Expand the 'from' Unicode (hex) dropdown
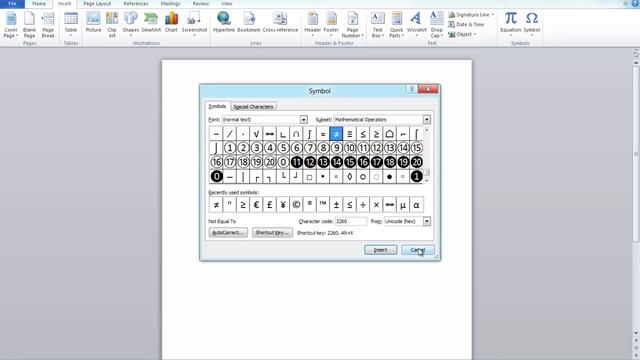Image resolution: width=640 pixels, height=360 pixels. pos(427,221)
